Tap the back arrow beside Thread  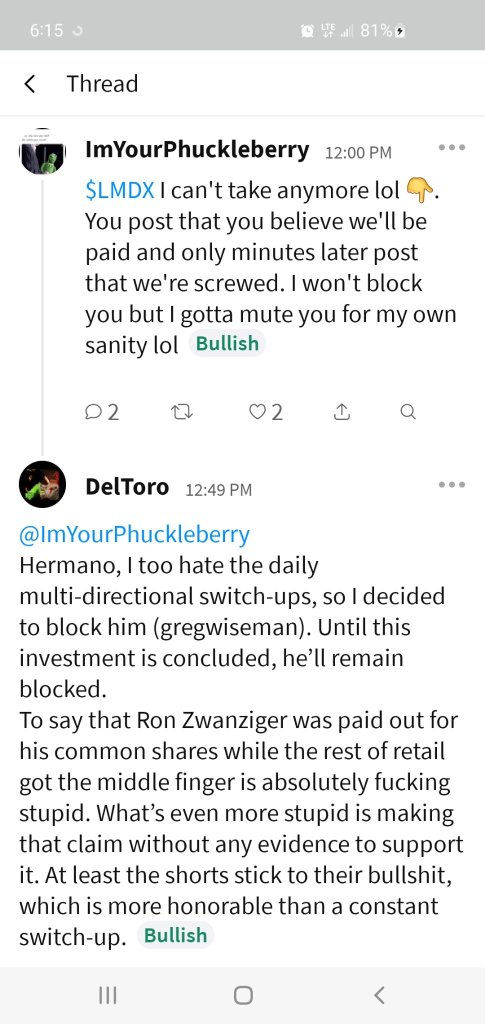(29, 84)
